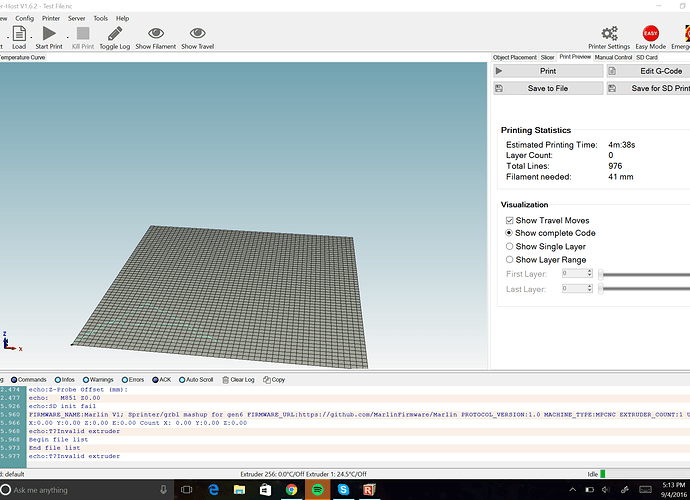Click the Last Layer spinner arrows
Viewport: 690px width, 500px height.
coord(590,289)
